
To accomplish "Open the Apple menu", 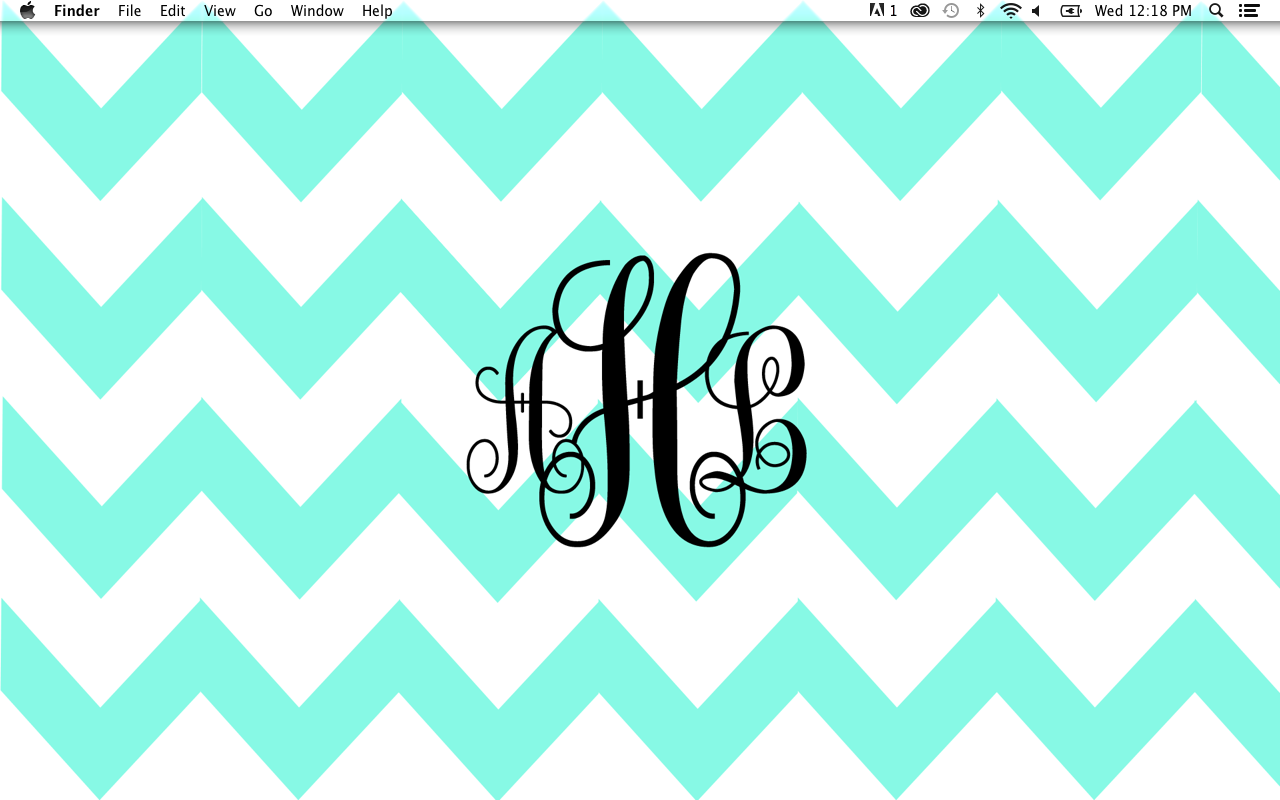I will 27,10.
